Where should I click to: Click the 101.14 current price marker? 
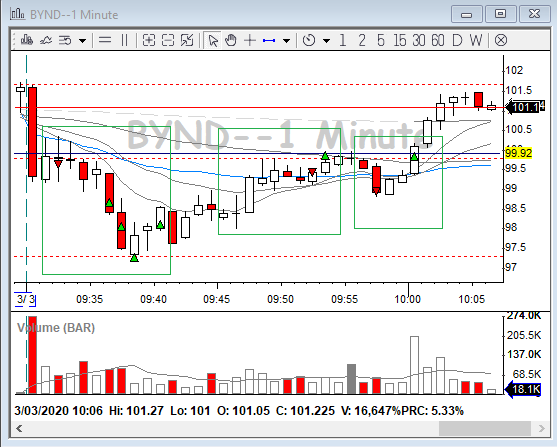(525, 107)
